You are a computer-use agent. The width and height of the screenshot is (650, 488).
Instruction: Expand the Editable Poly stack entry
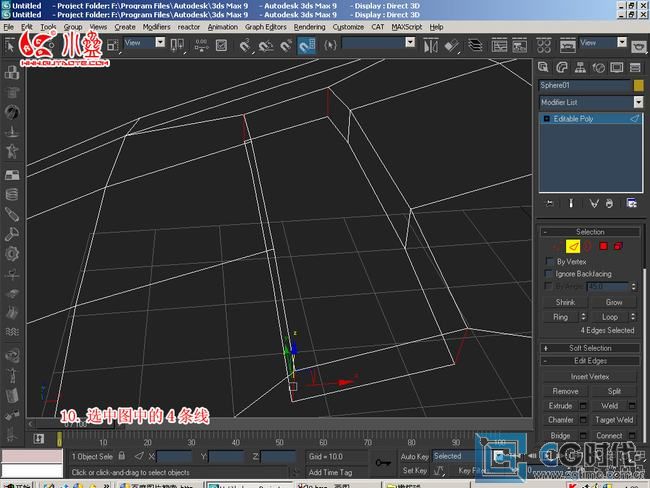coord(546,119)
